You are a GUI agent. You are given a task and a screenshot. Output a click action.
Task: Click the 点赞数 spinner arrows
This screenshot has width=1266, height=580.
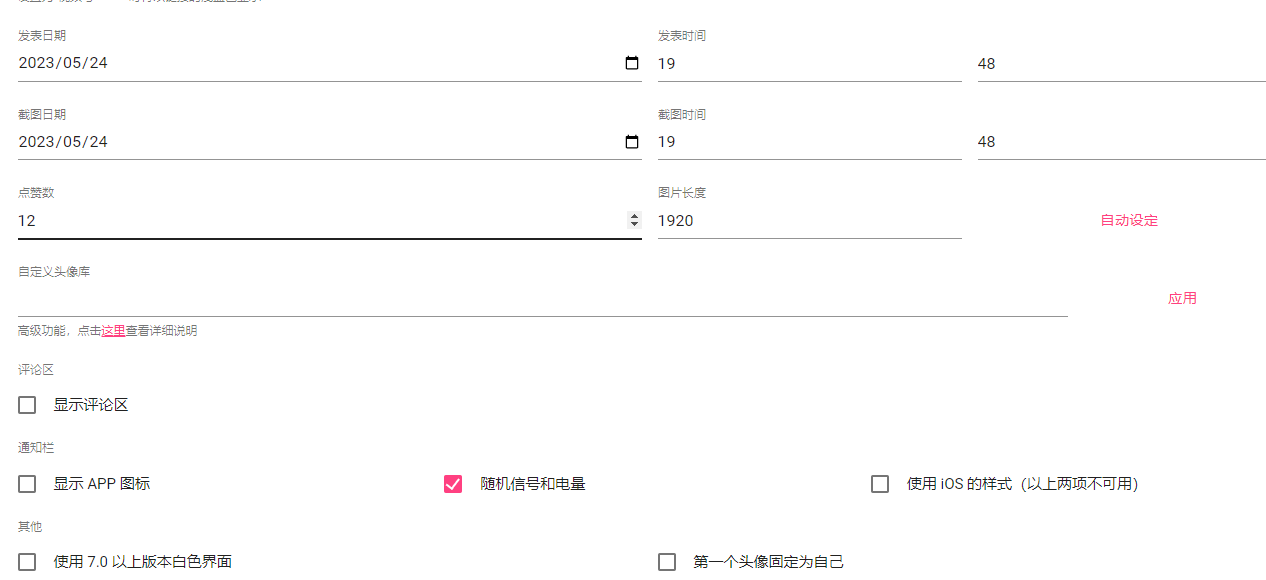[x=634, y=220]
